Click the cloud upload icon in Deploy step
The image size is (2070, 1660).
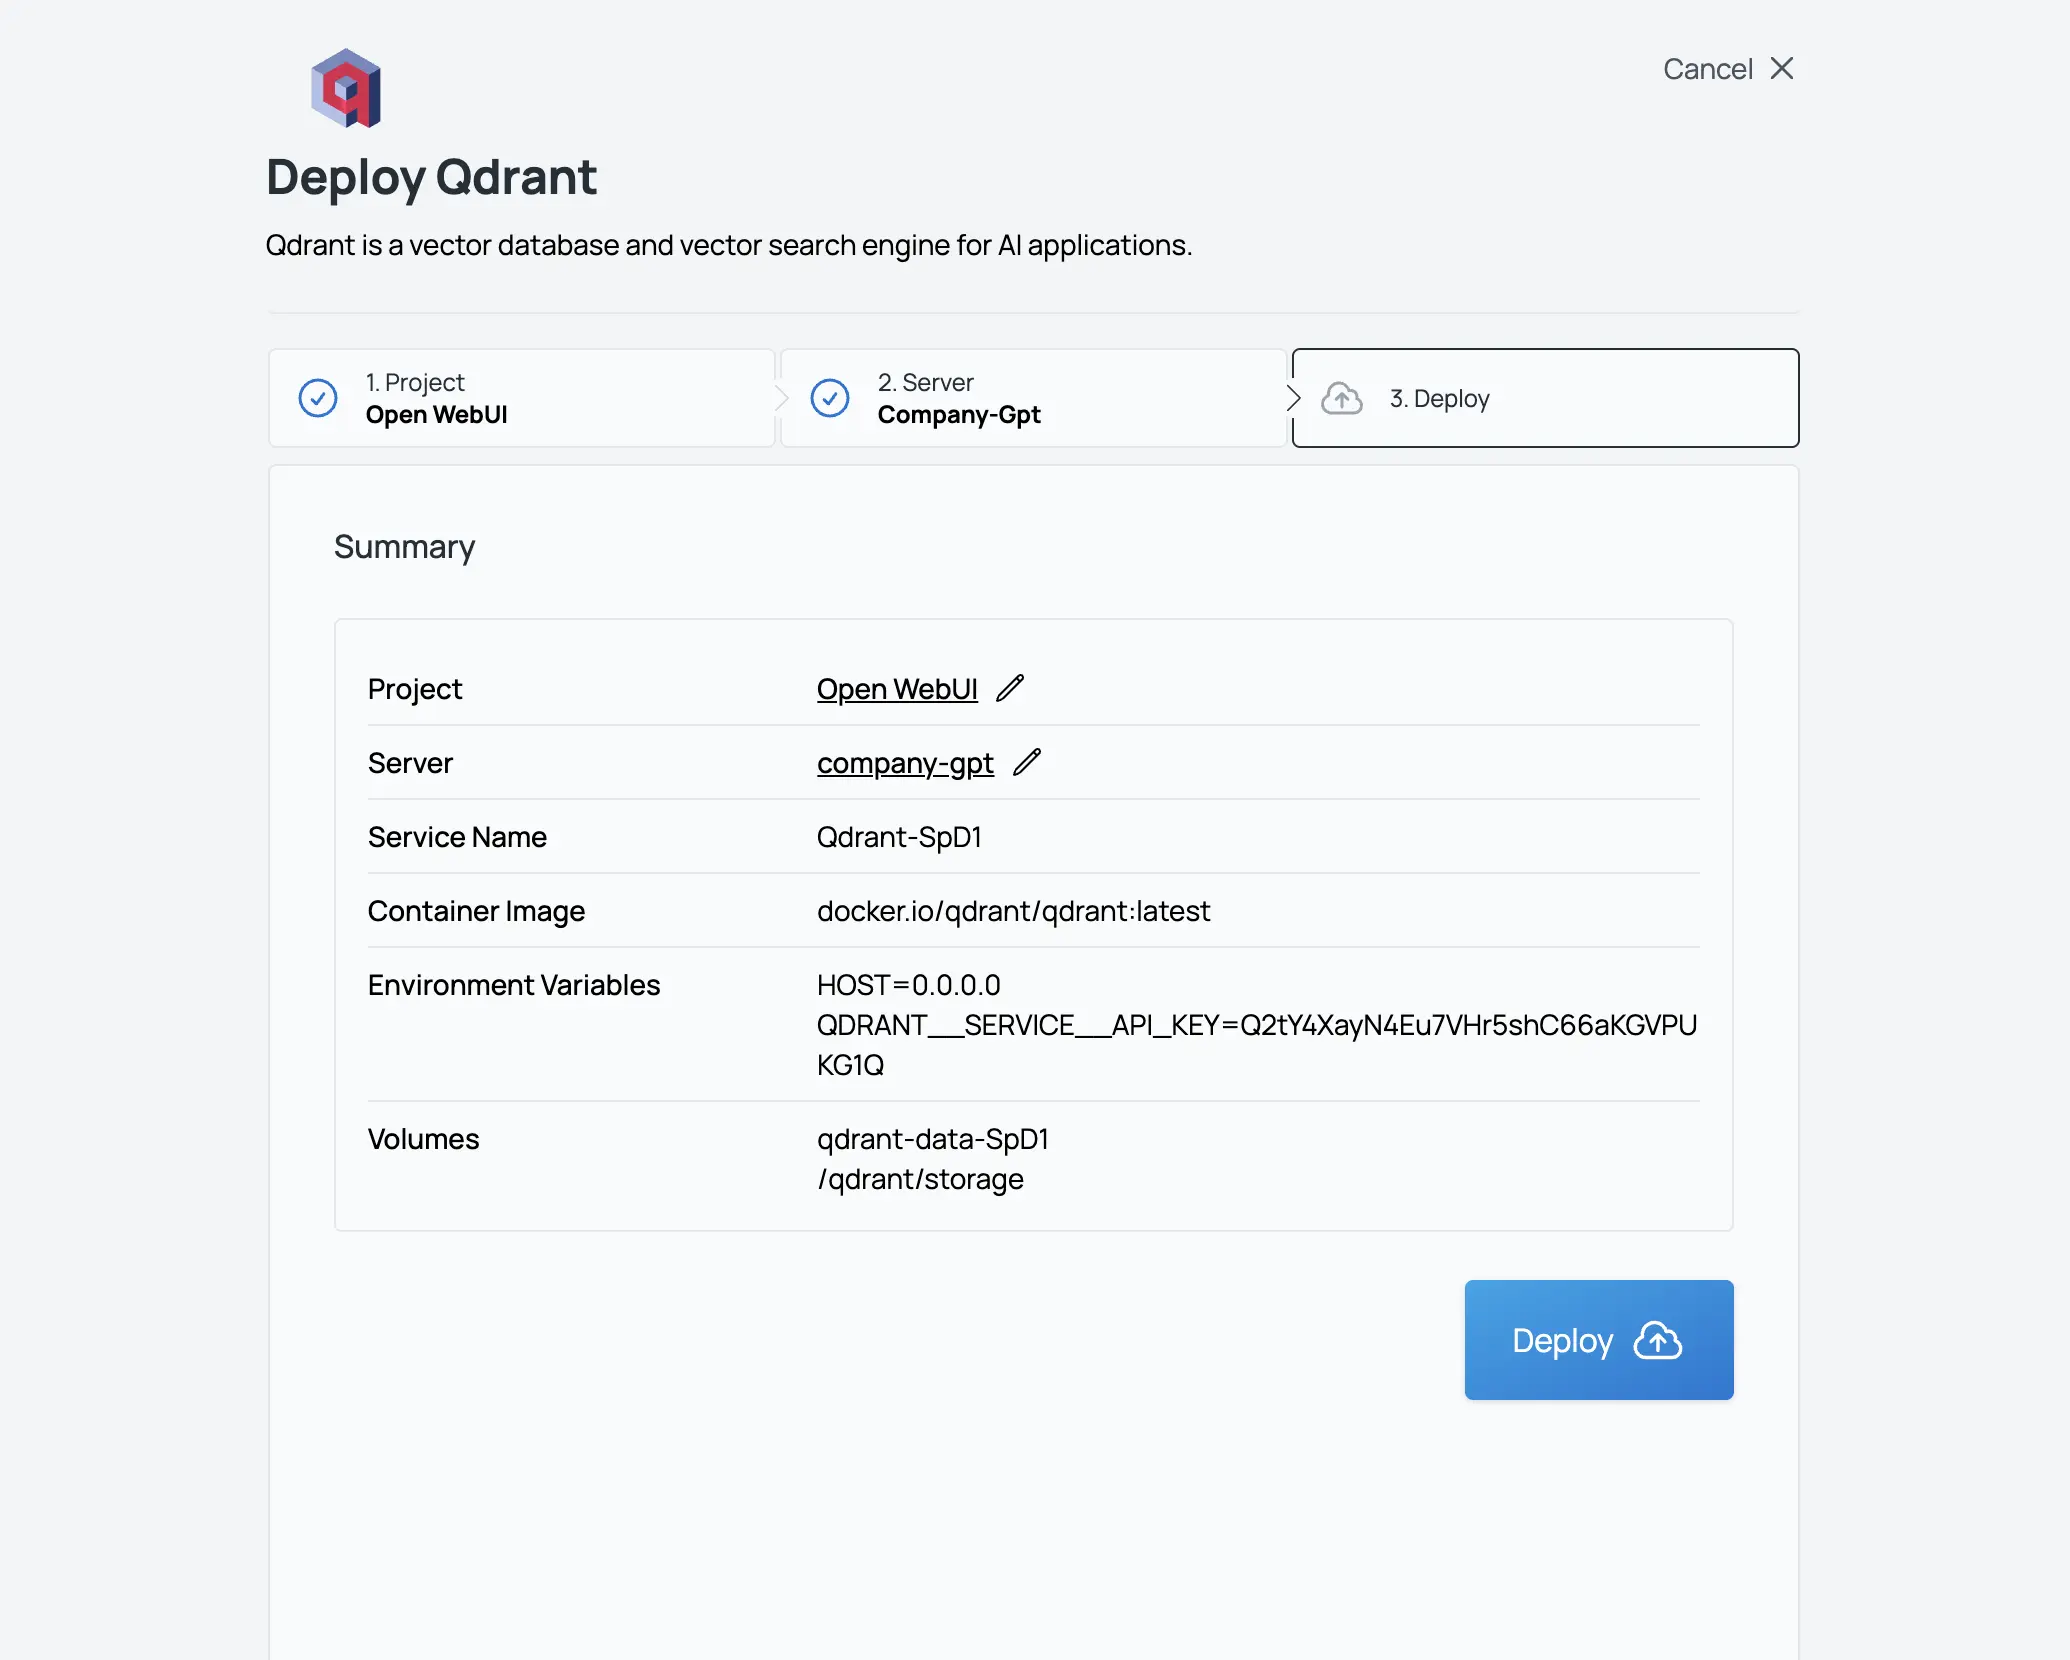coord(1342,398)
